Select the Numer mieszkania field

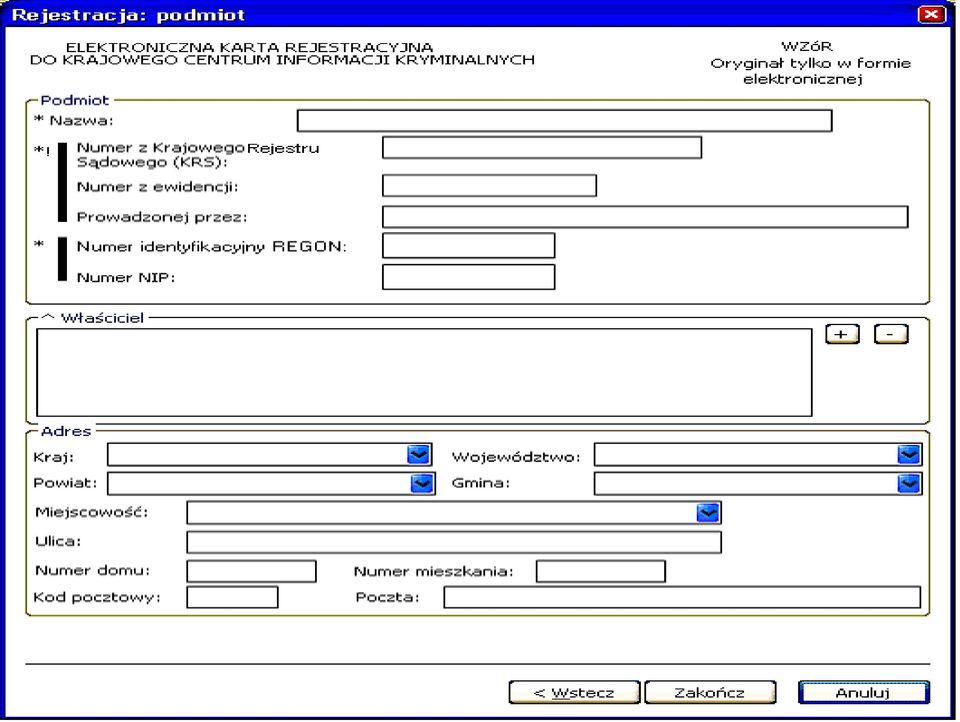click(601, 571)
